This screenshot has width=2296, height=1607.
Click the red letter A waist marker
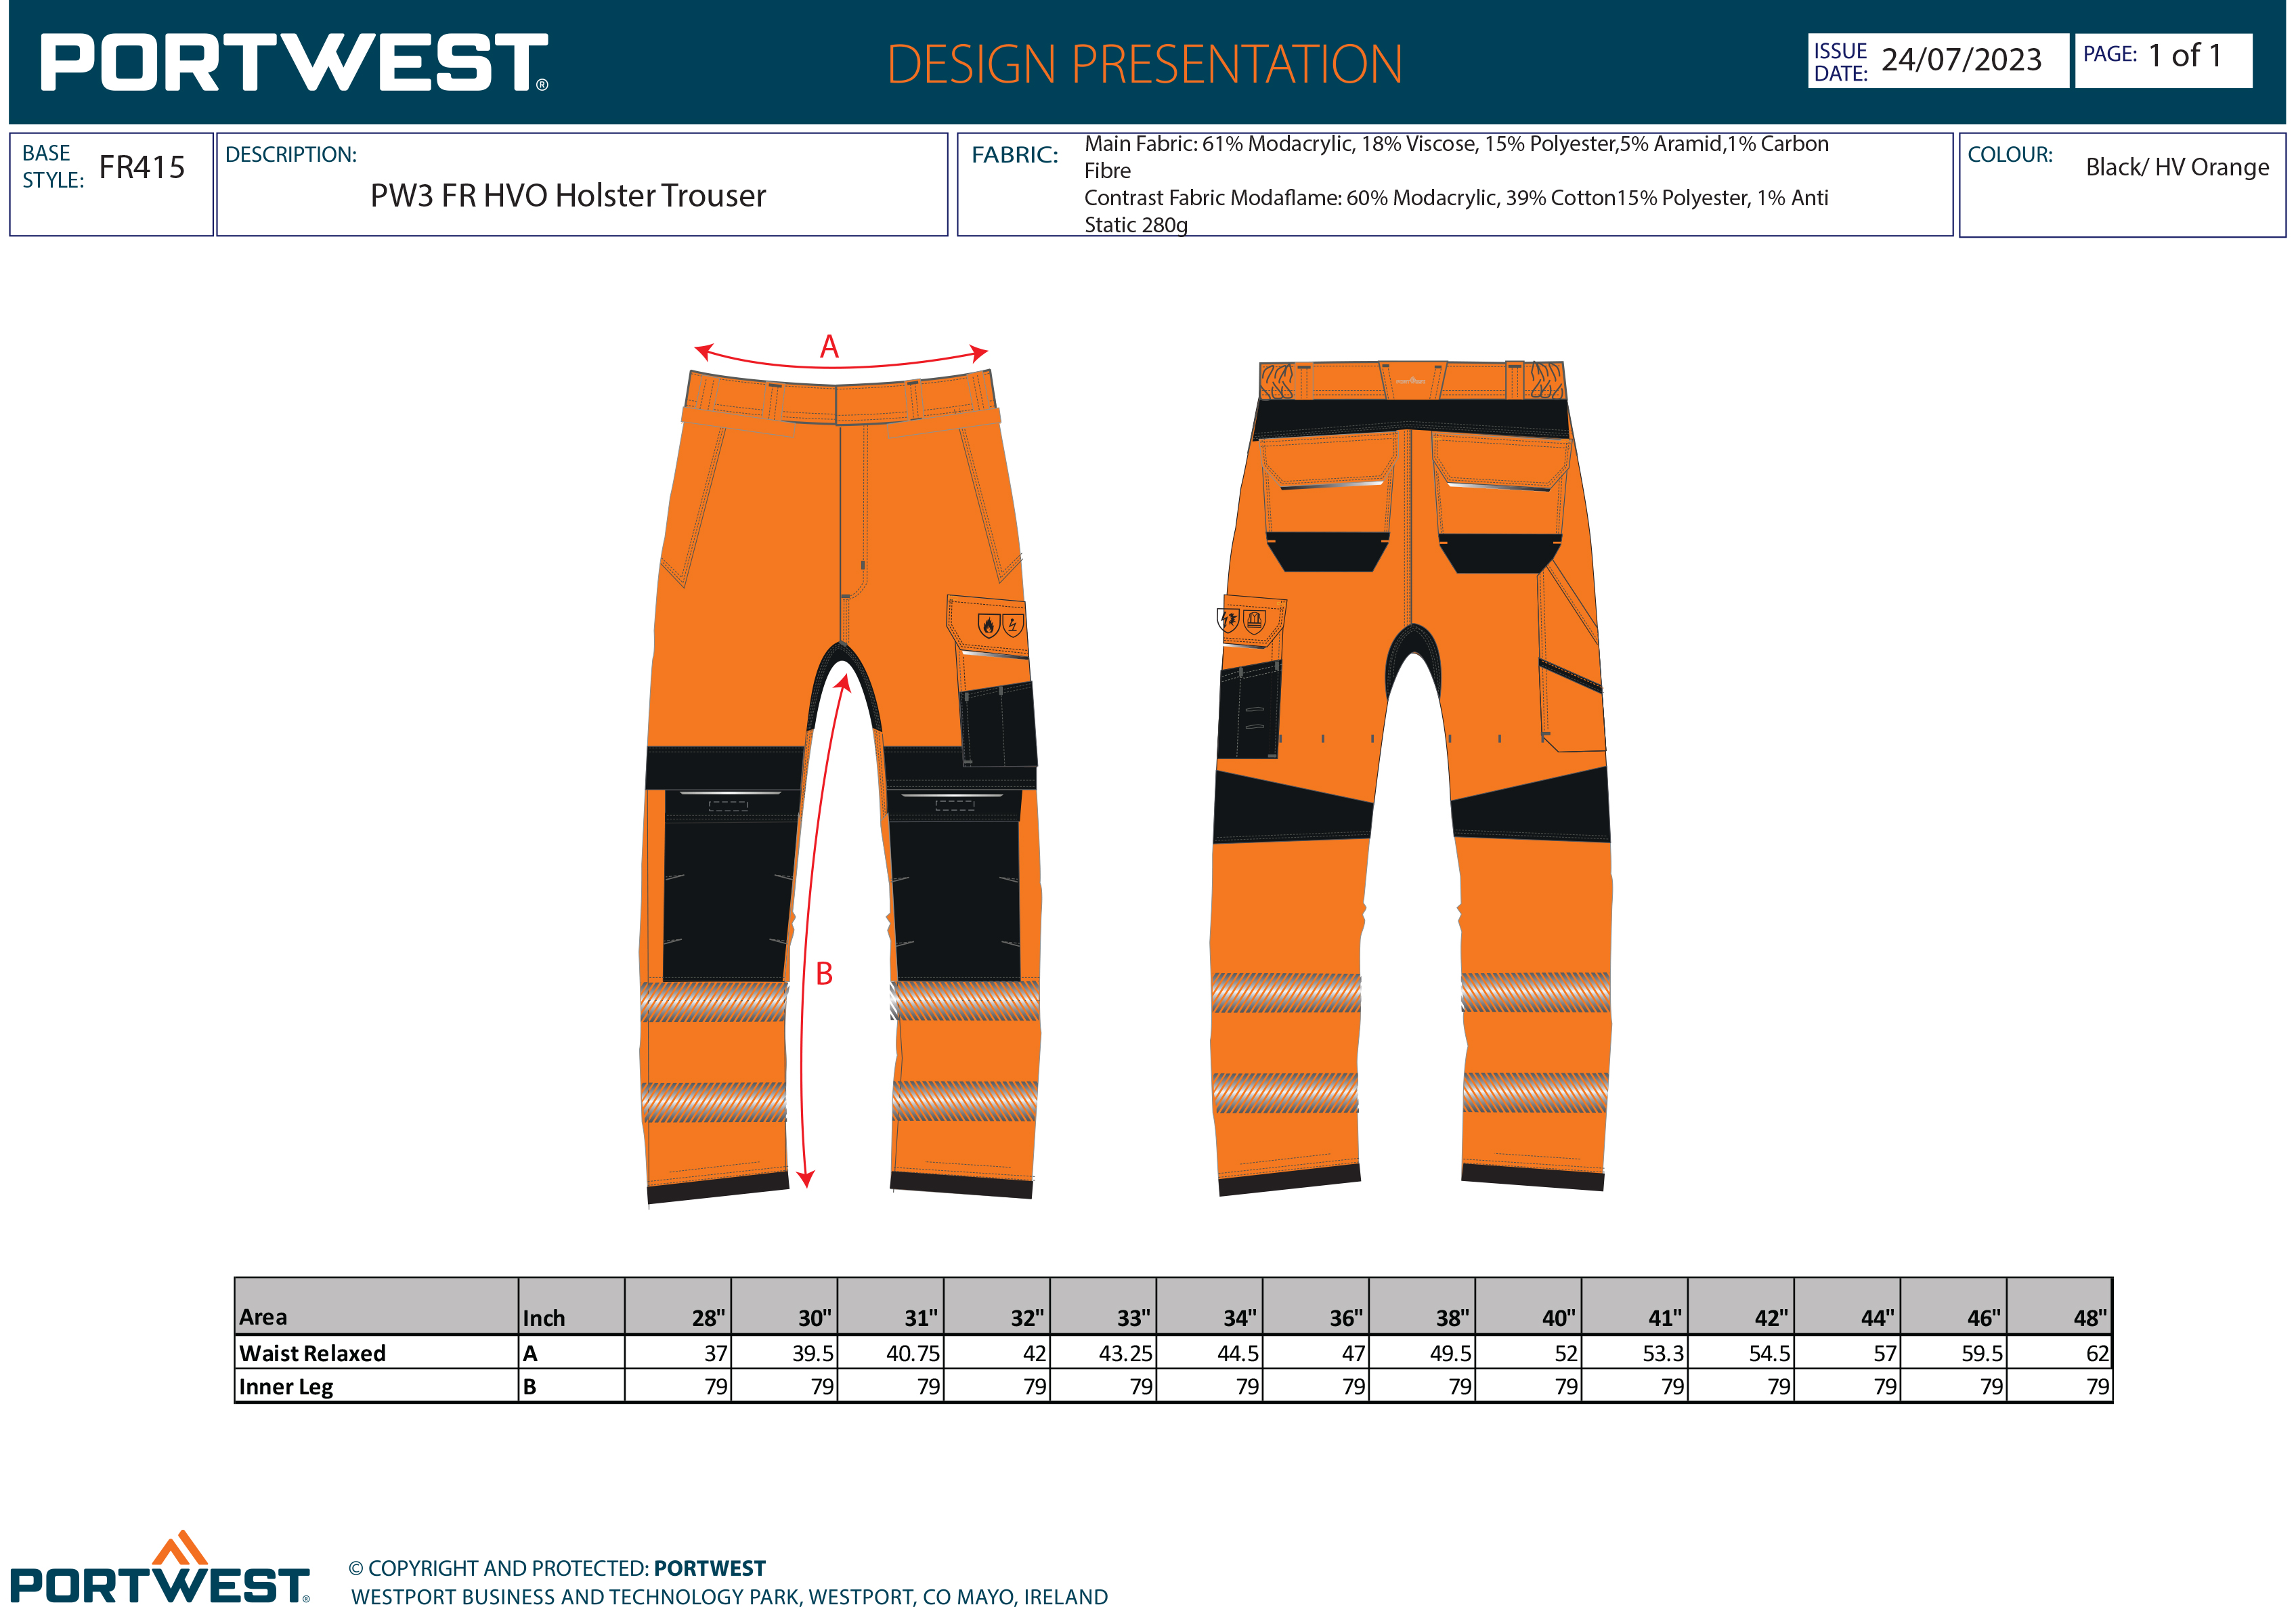tap(829, 347)
